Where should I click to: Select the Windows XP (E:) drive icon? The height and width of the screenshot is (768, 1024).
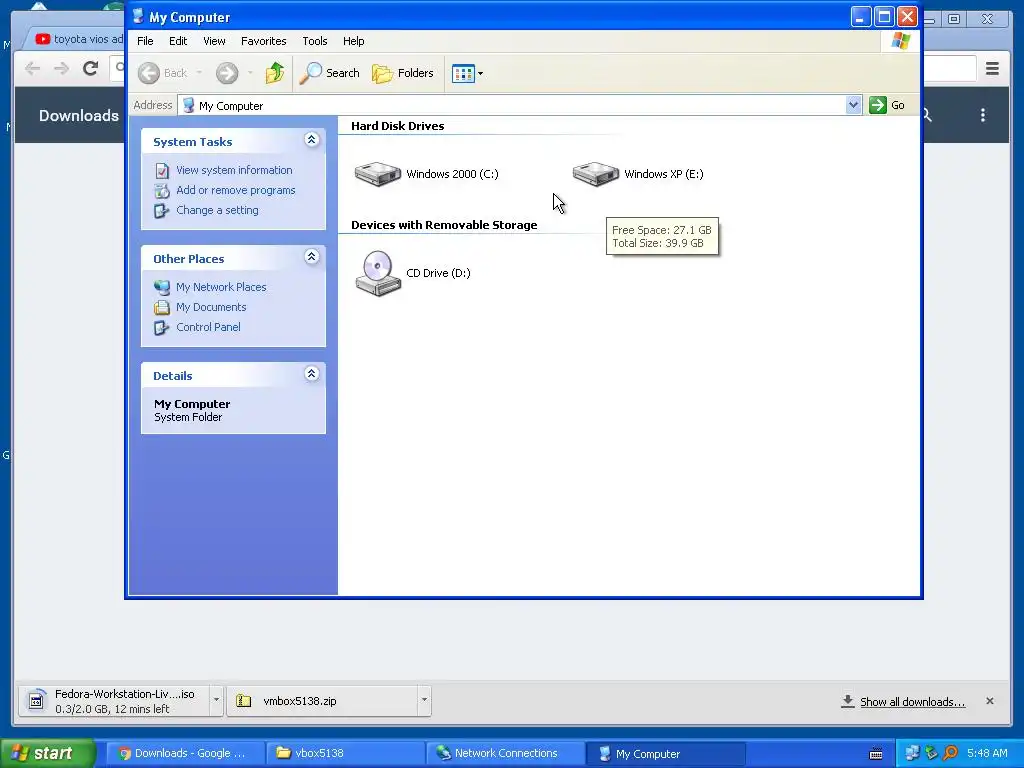tap(596, 174)
